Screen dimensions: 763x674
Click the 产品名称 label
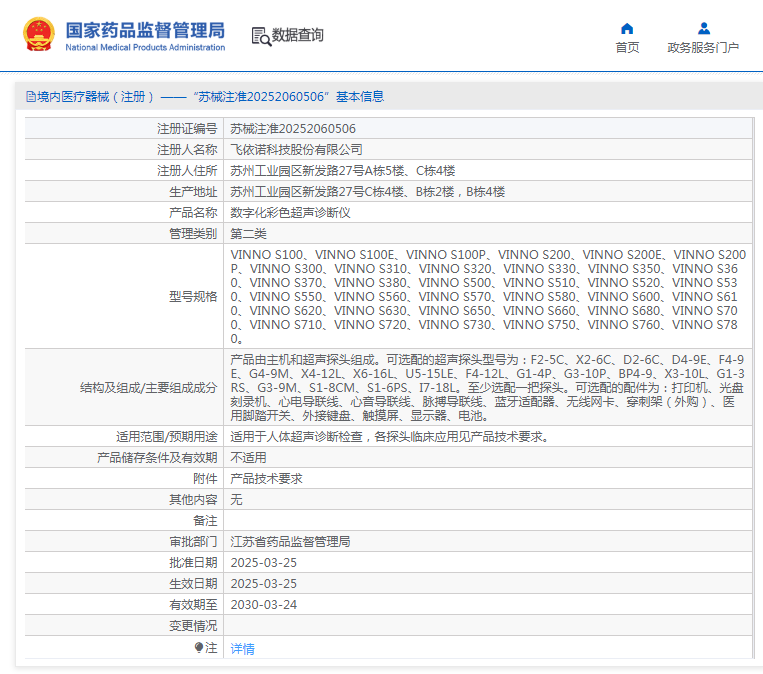[x=193, y=213]
